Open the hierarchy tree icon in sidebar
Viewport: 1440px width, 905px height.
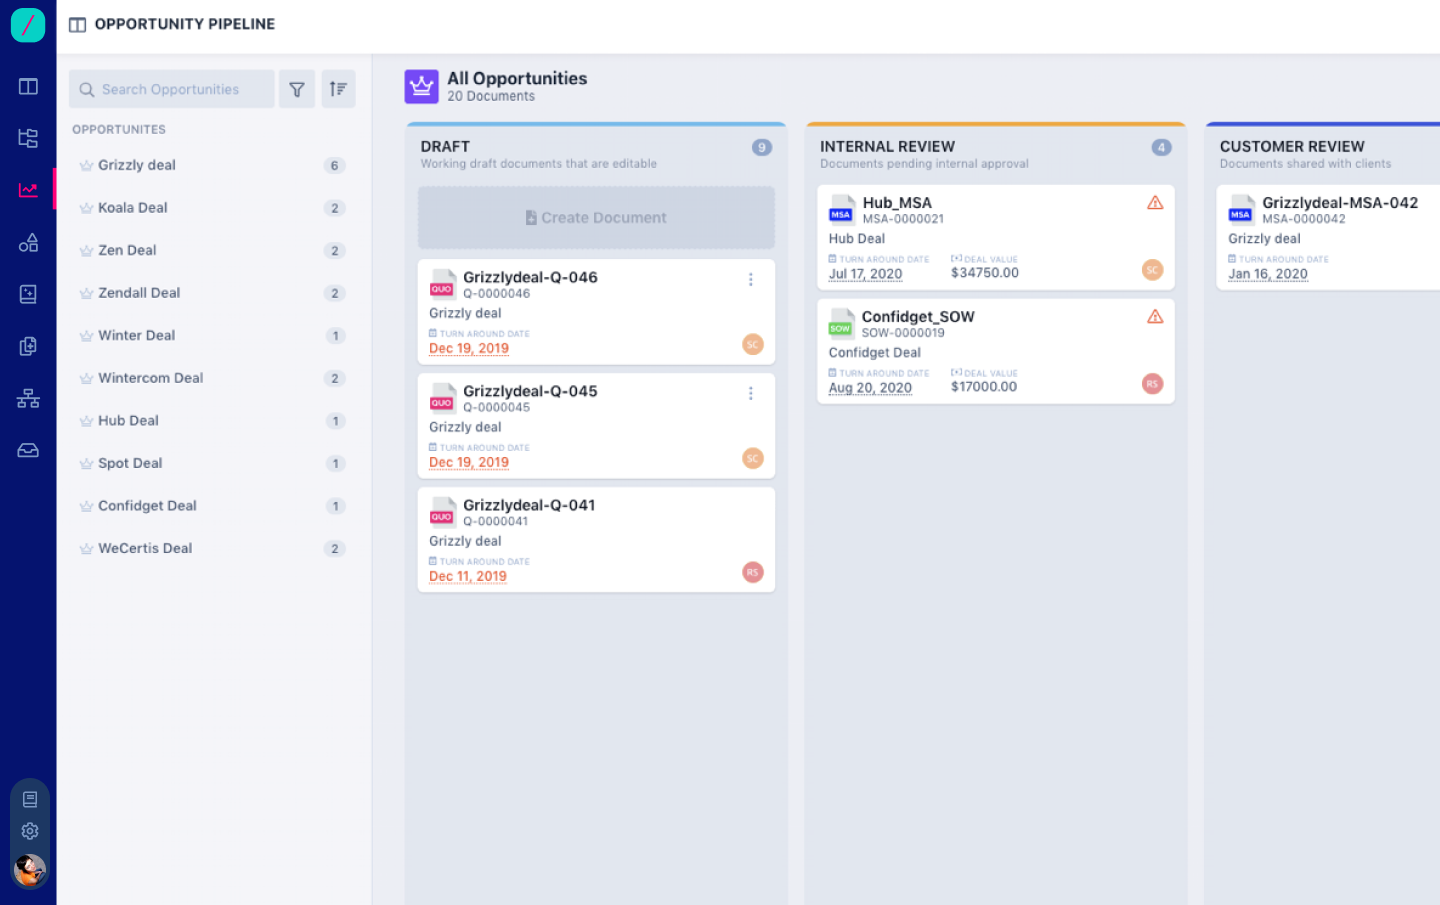point(28,138)
